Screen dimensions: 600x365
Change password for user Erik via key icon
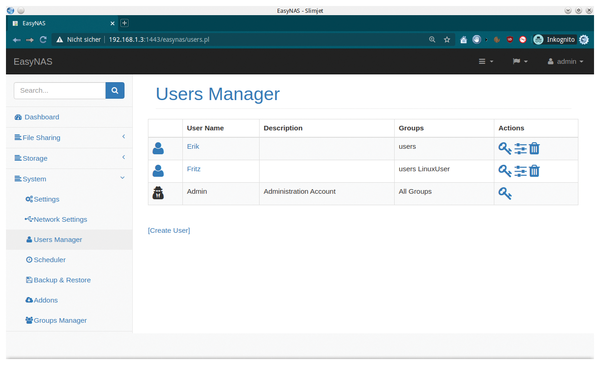point(505,148)
